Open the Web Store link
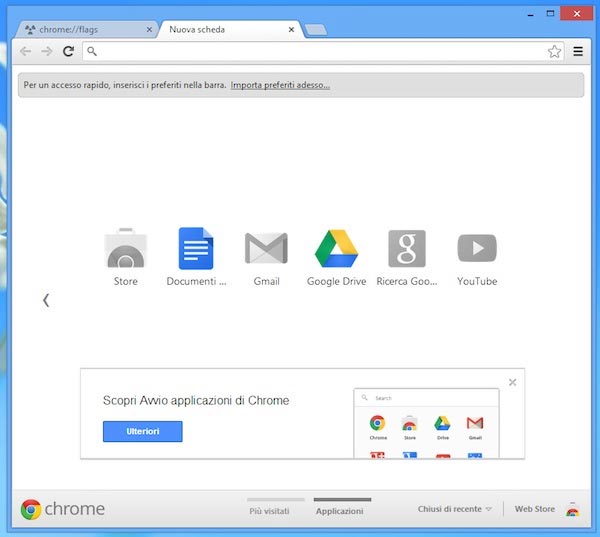The width and height of the screenshot is (600, 537). pyautogui.click(x=535, y=509)
